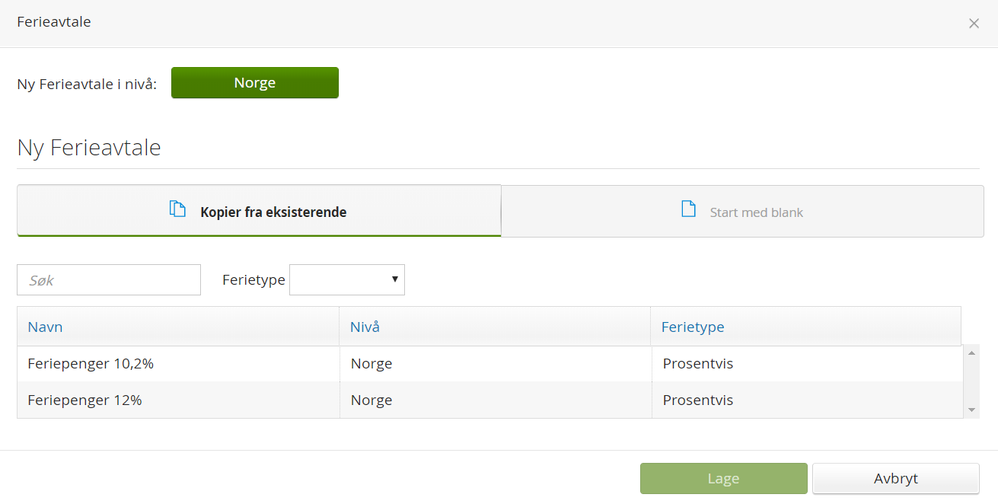Switch to the Kopier fra eksisterende tab
The width and height of the screenshot is (998, 504).
259,211
